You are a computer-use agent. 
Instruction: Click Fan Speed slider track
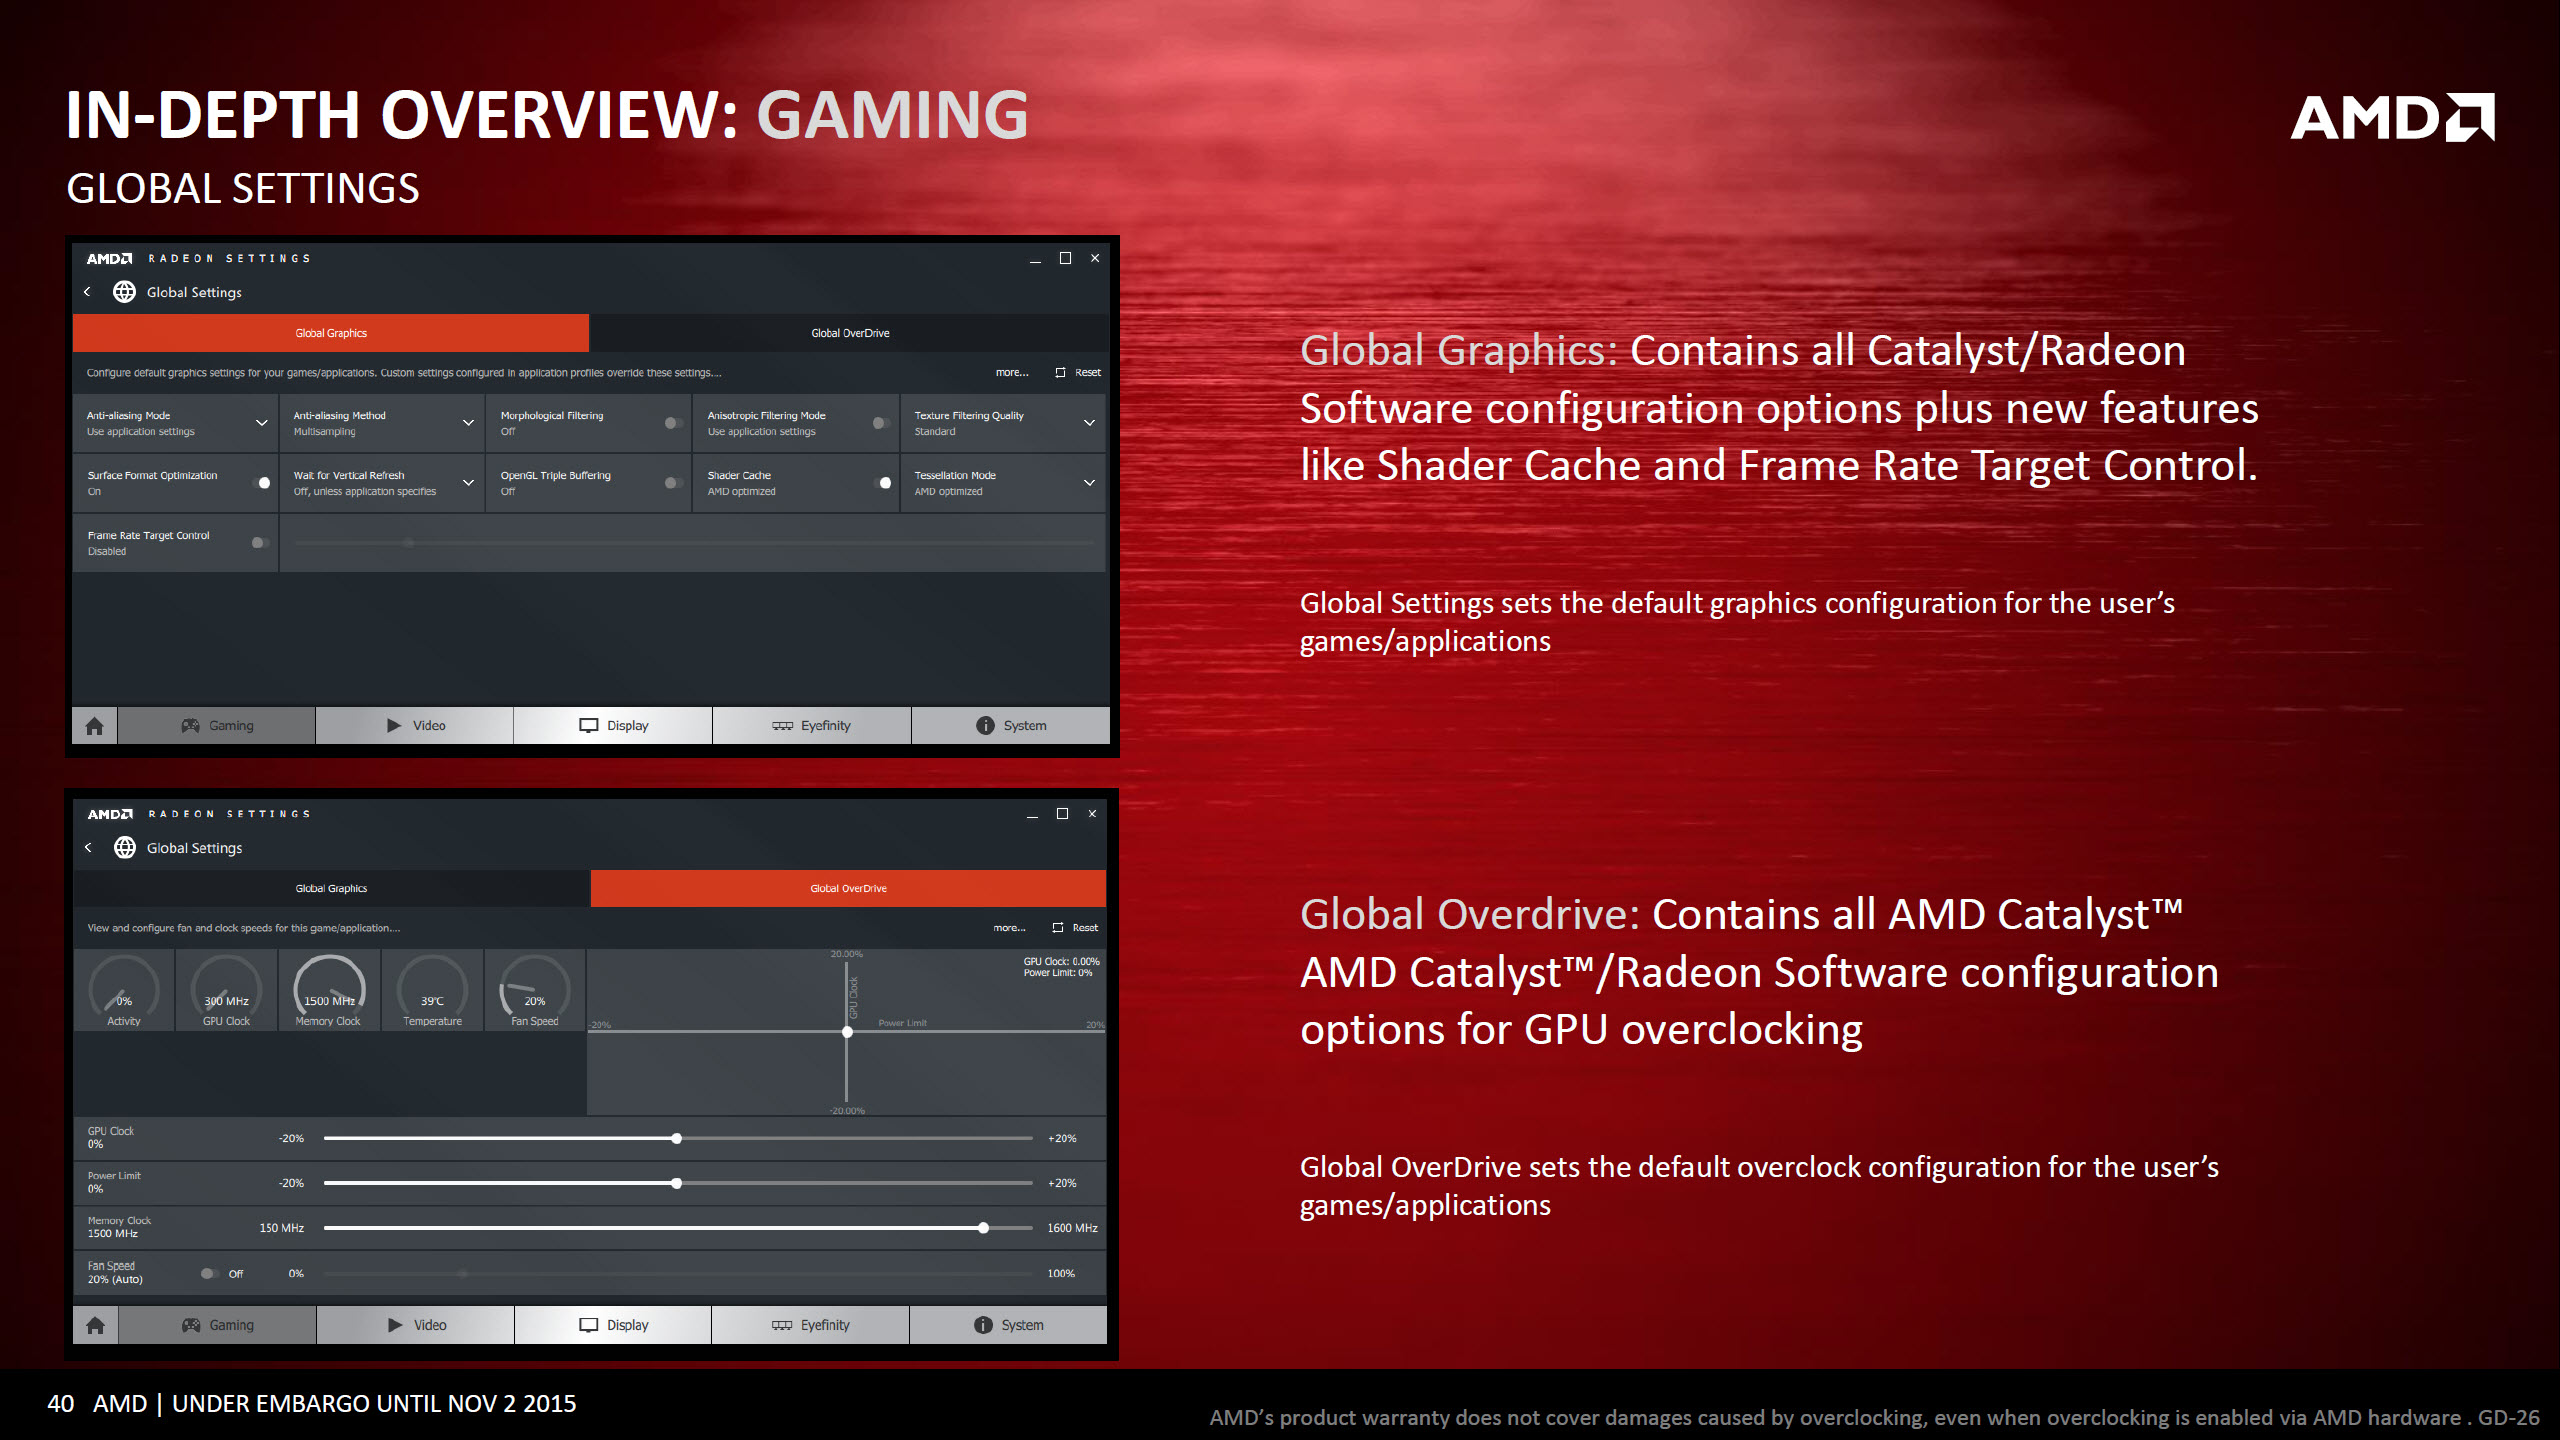678,1274
